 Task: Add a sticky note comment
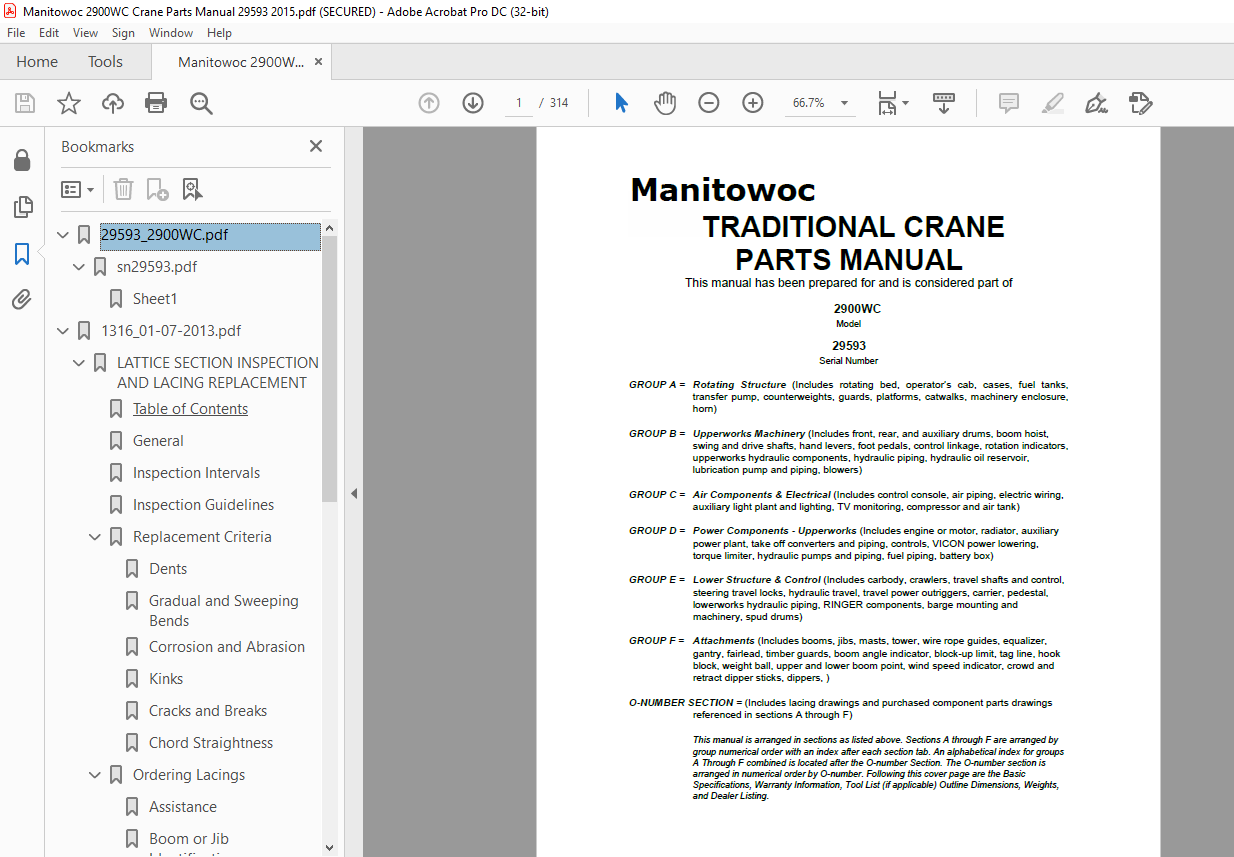tap(1008, 103)
